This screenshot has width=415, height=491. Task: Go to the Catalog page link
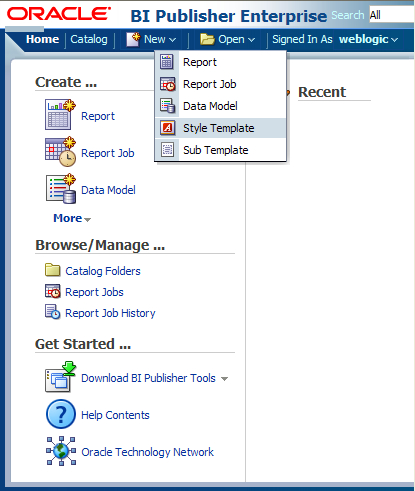[x=89, y=39]
